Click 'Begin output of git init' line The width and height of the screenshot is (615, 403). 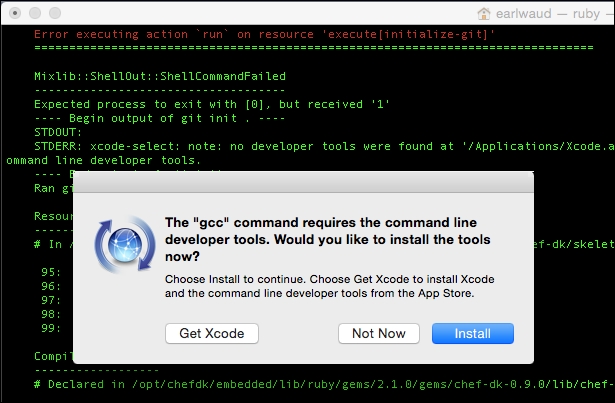[160, 118]
